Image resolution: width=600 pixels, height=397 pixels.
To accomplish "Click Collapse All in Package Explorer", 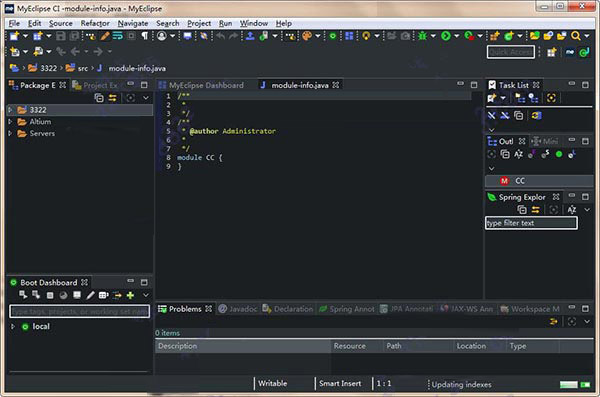I will [x=99, y=98].
